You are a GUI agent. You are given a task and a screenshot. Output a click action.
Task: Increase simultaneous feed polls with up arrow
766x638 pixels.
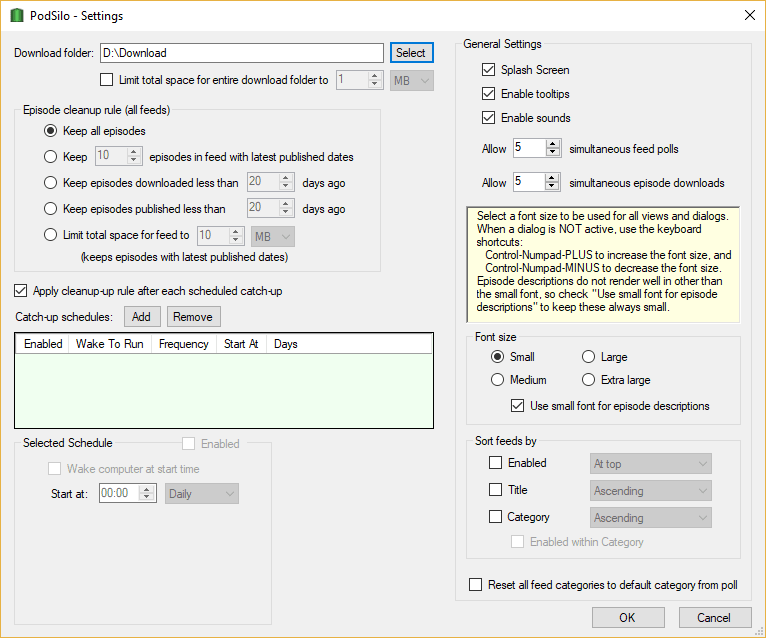coord(553,143)
